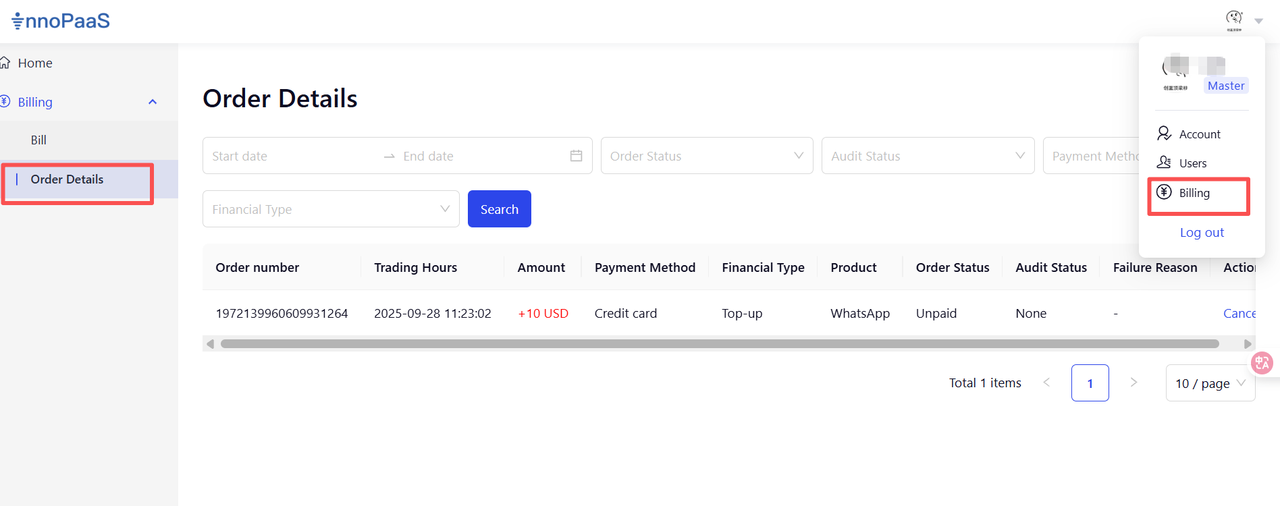Click the Log out link
This screenshot has width=1280, height=506.
pos(1201,232)
